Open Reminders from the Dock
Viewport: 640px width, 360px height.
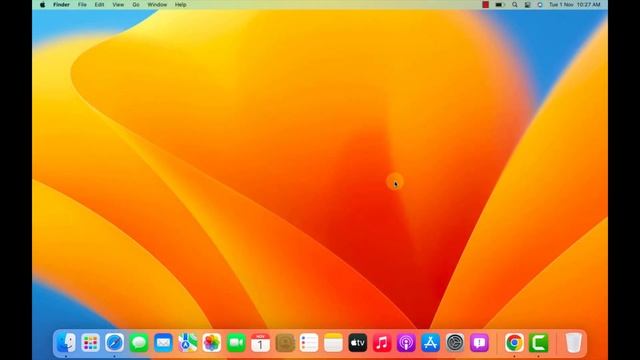309,342
